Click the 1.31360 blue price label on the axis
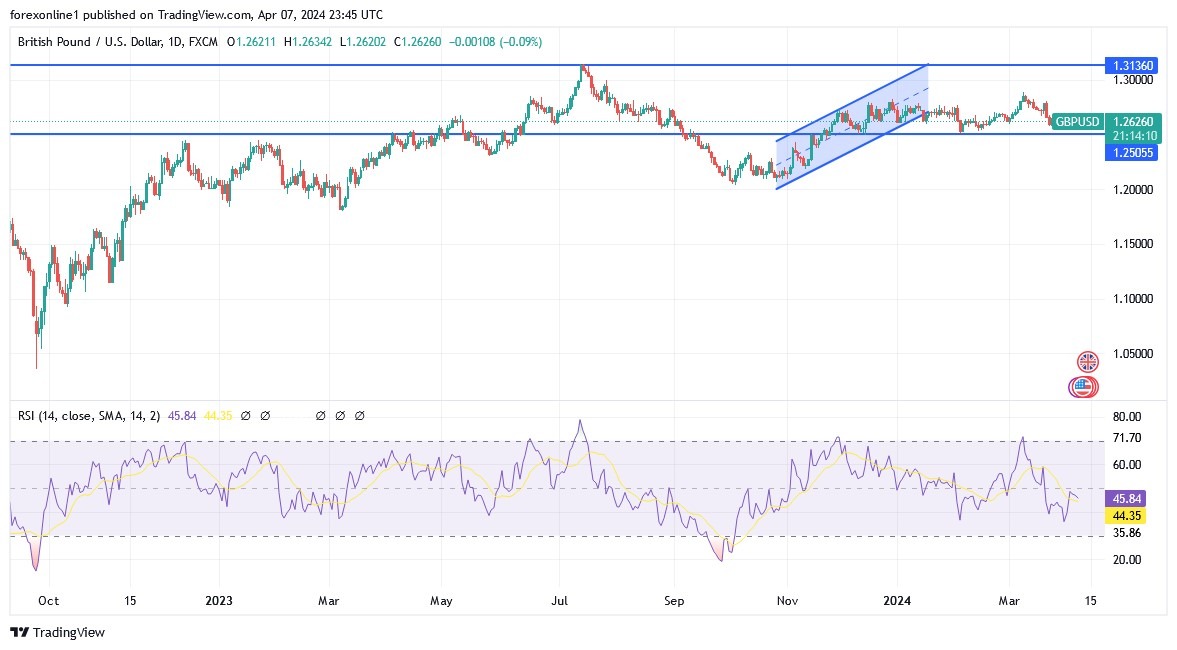 pos(1131,64)
